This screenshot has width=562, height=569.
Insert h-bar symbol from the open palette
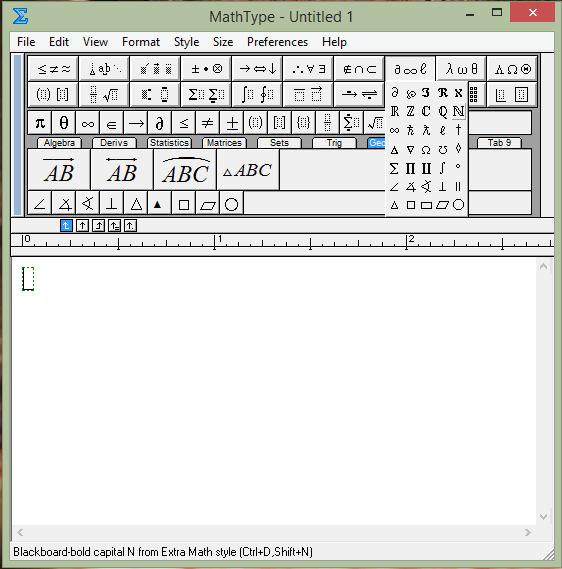(410, 130)
